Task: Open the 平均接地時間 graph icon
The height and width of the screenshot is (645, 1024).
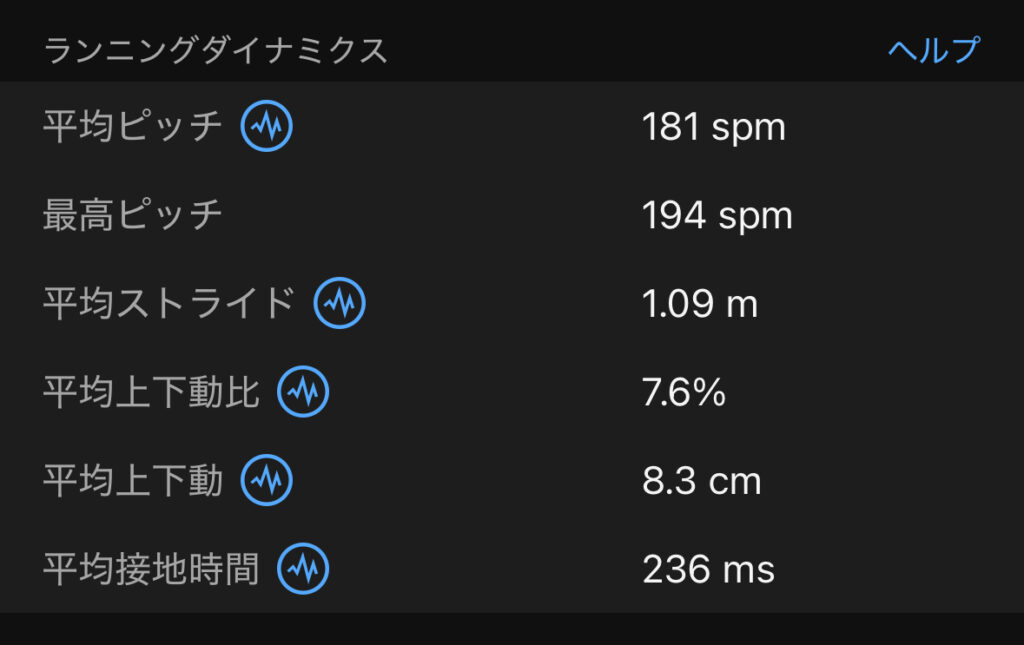Action: point(303,569)
